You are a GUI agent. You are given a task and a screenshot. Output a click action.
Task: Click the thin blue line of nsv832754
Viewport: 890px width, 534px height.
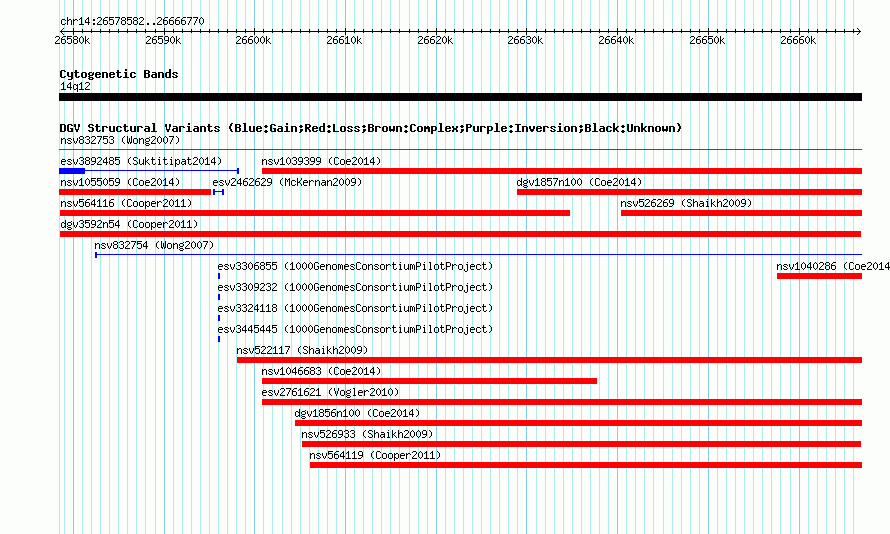[x=478, y=255]
